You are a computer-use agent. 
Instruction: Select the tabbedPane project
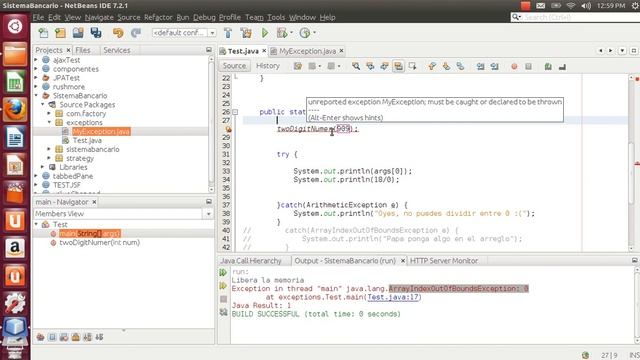tap(73, 176)
